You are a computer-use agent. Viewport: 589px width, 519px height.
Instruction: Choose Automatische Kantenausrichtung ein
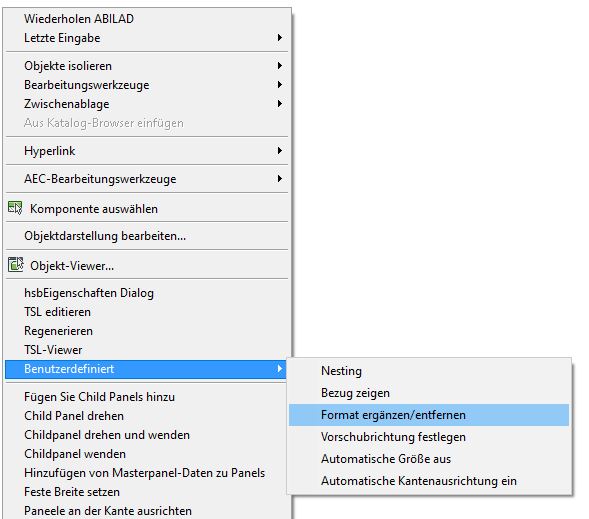tap(429, 481)
